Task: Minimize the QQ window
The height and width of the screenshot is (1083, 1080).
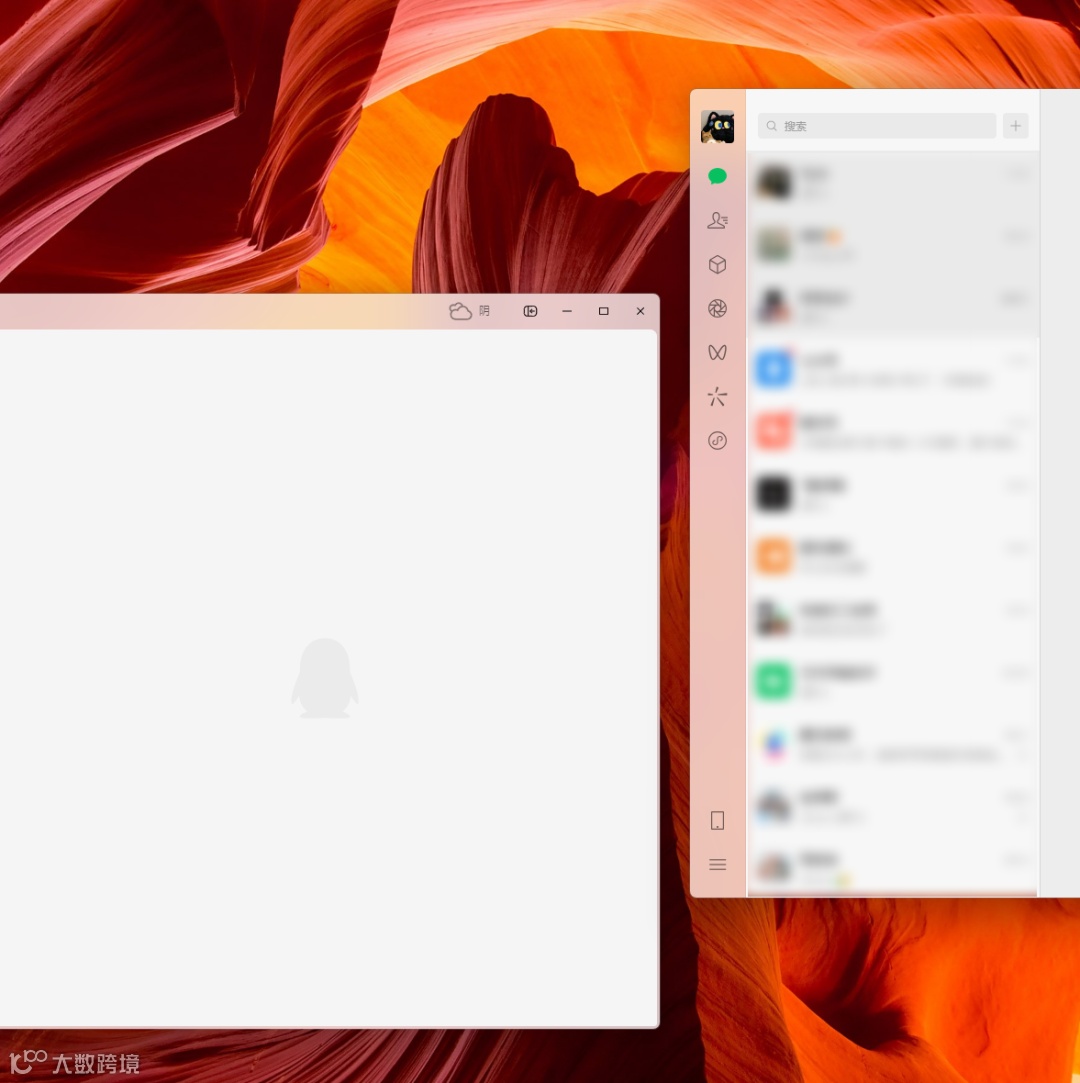Action: 567,312
